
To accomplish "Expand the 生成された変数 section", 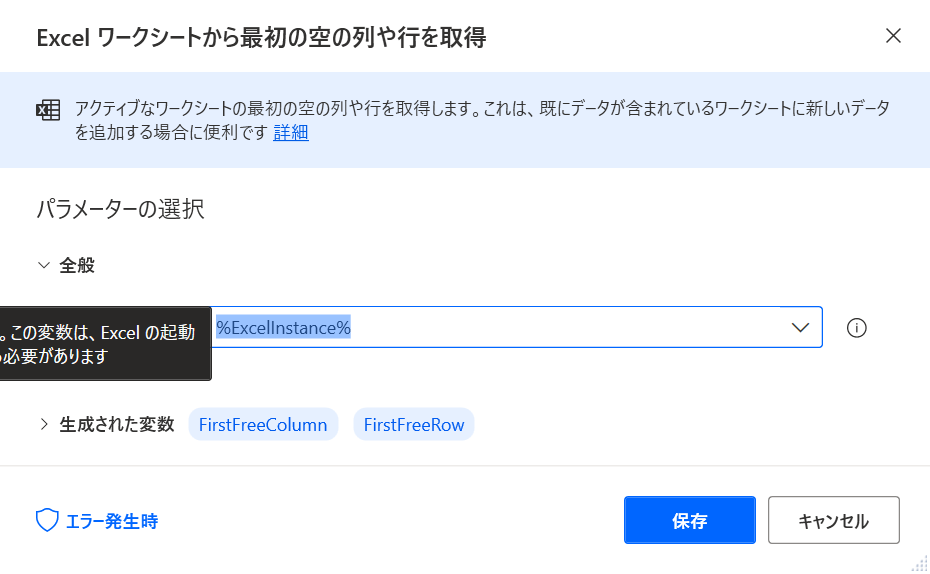I will coord(44,424).
